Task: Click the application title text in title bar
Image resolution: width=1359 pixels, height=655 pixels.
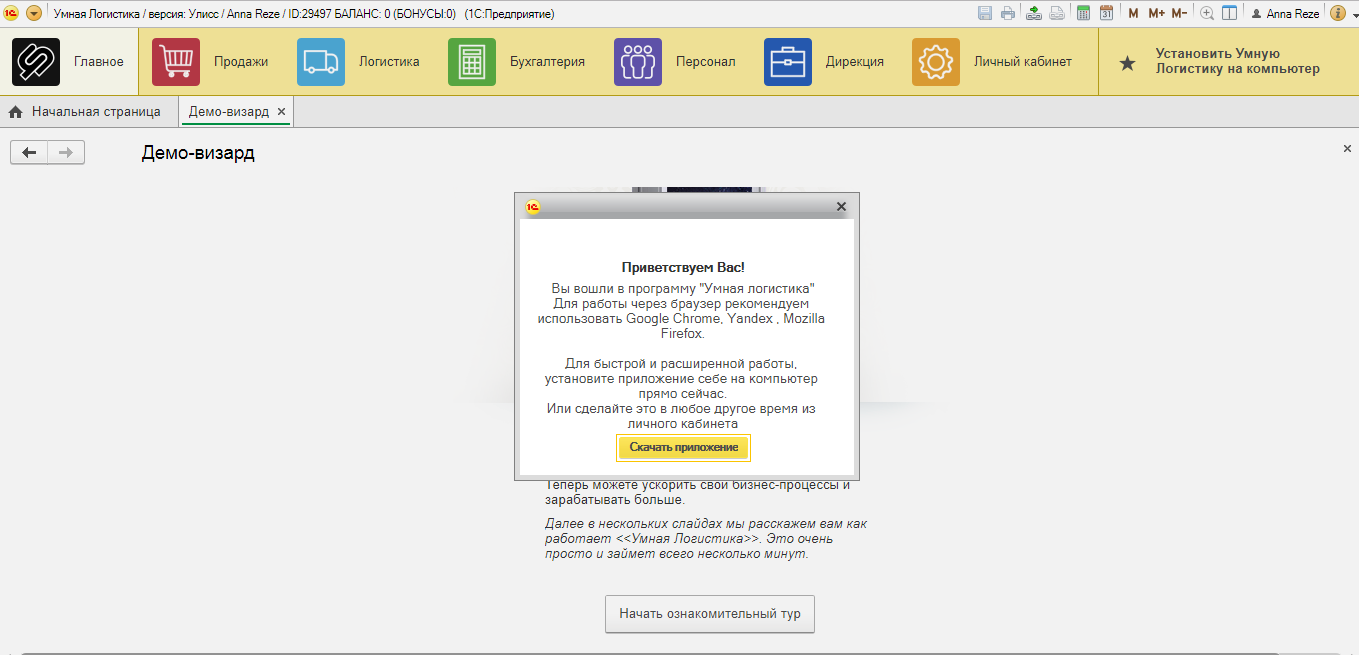Action: click(304, 14)
